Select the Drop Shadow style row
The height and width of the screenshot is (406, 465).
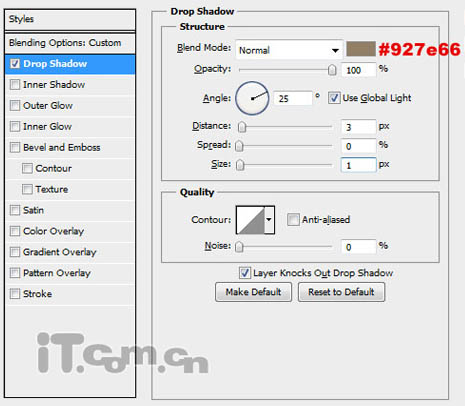point(70,64)
